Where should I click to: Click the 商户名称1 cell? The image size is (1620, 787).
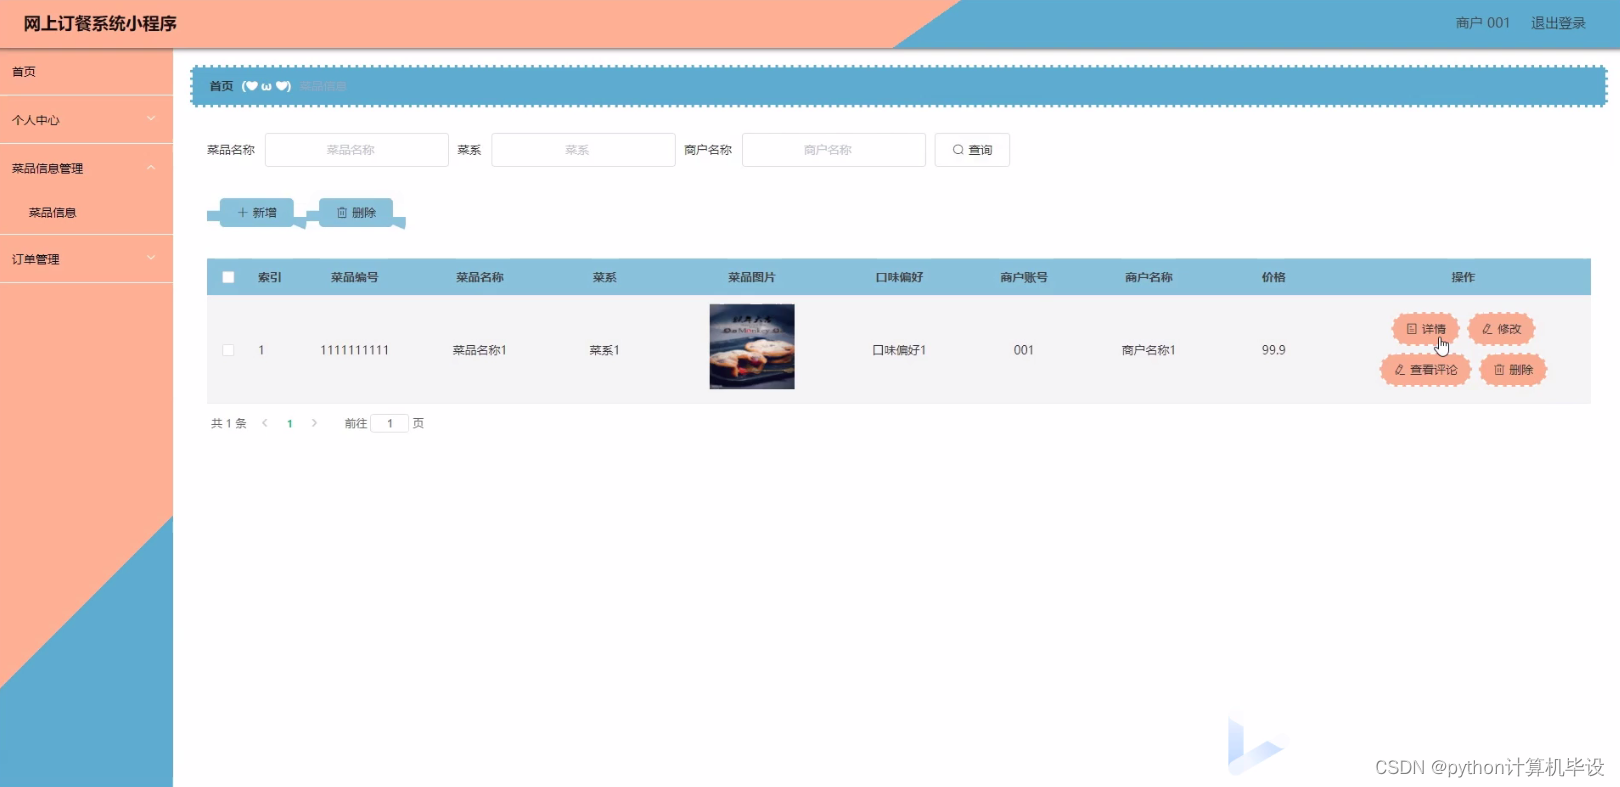(x=1149, y=350)
